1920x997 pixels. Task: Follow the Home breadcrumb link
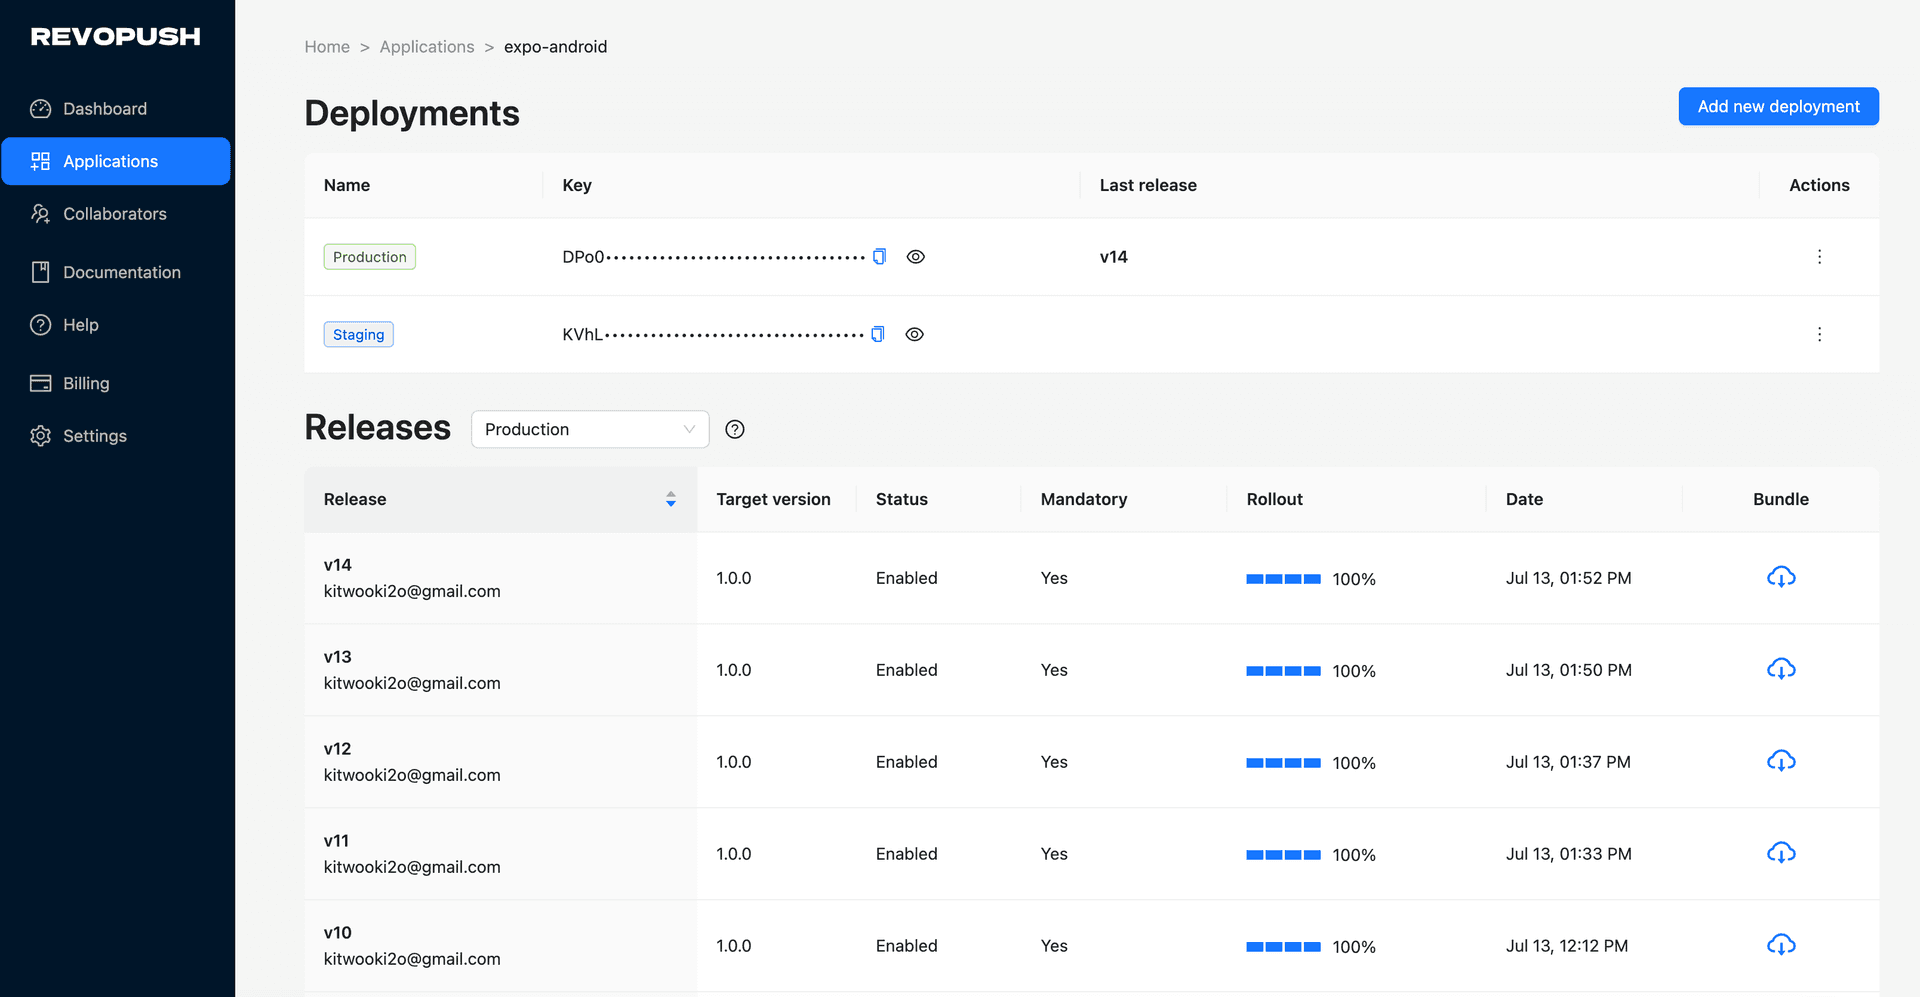(327, 47)
